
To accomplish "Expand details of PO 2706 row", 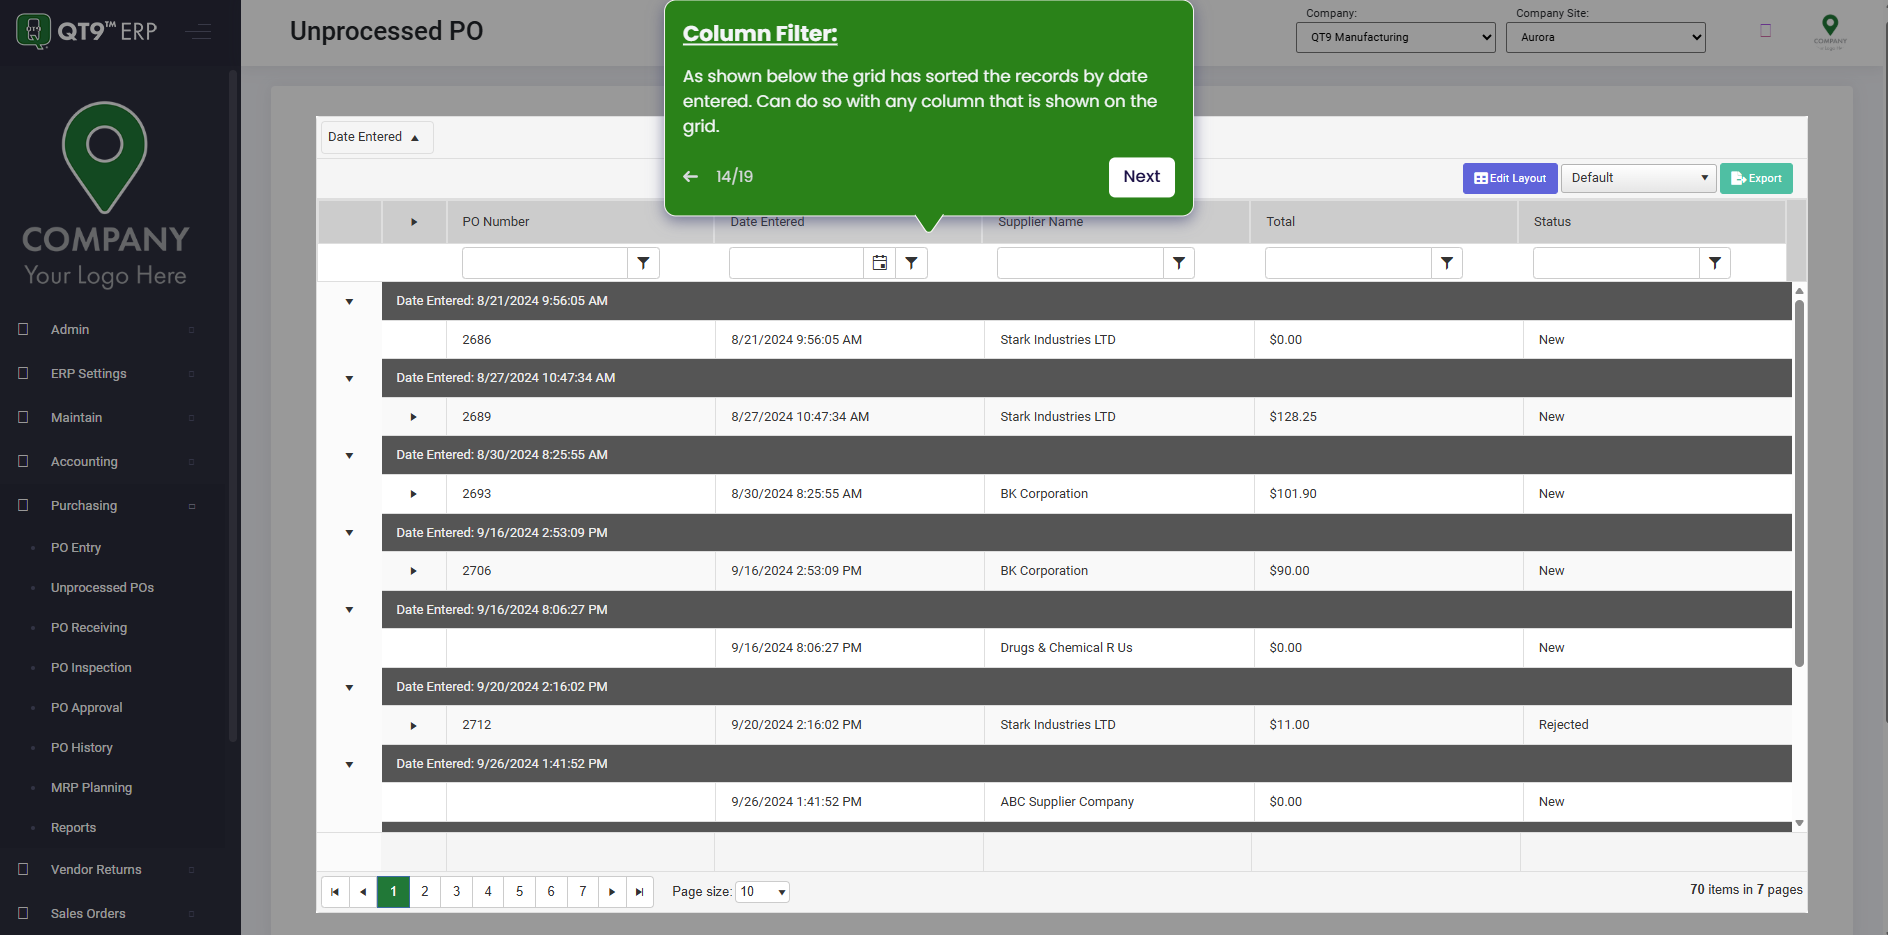I will tap(413, 571).
